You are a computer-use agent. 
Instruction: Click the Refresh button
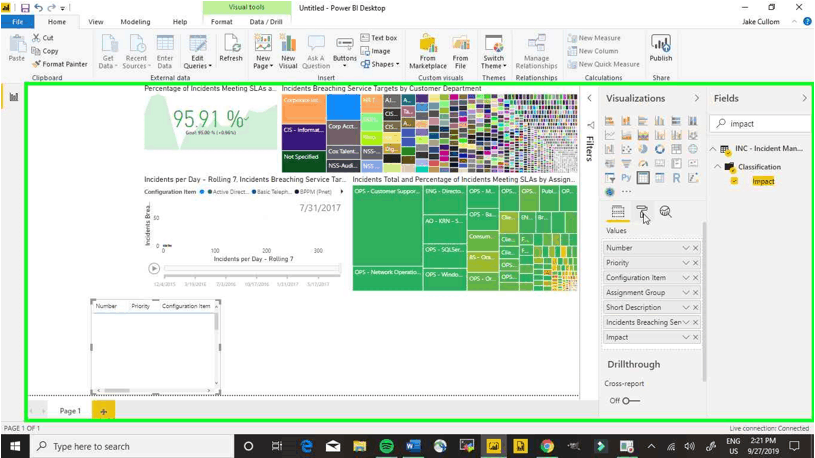tap(231, 48)
